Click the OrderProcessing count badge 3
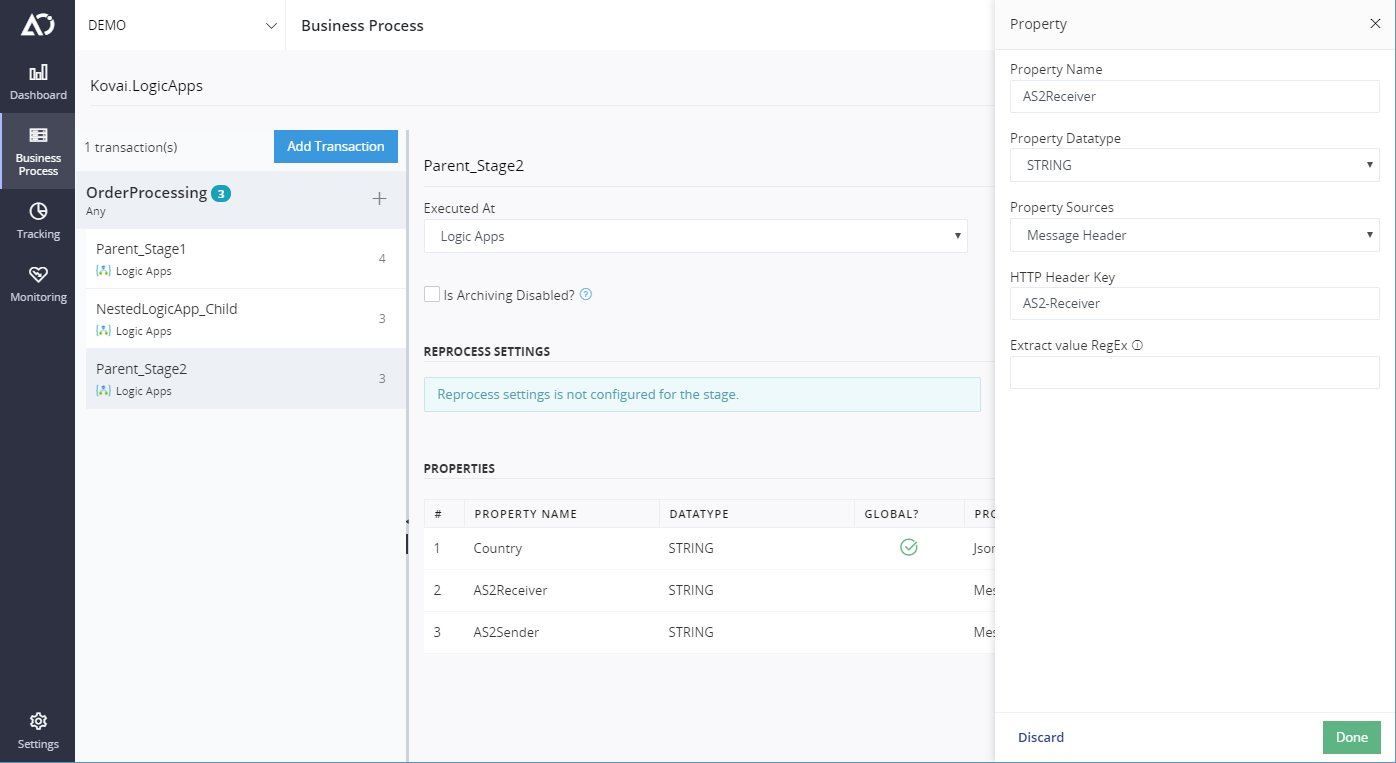The image size is (1396, 763). tap(221, 193)
